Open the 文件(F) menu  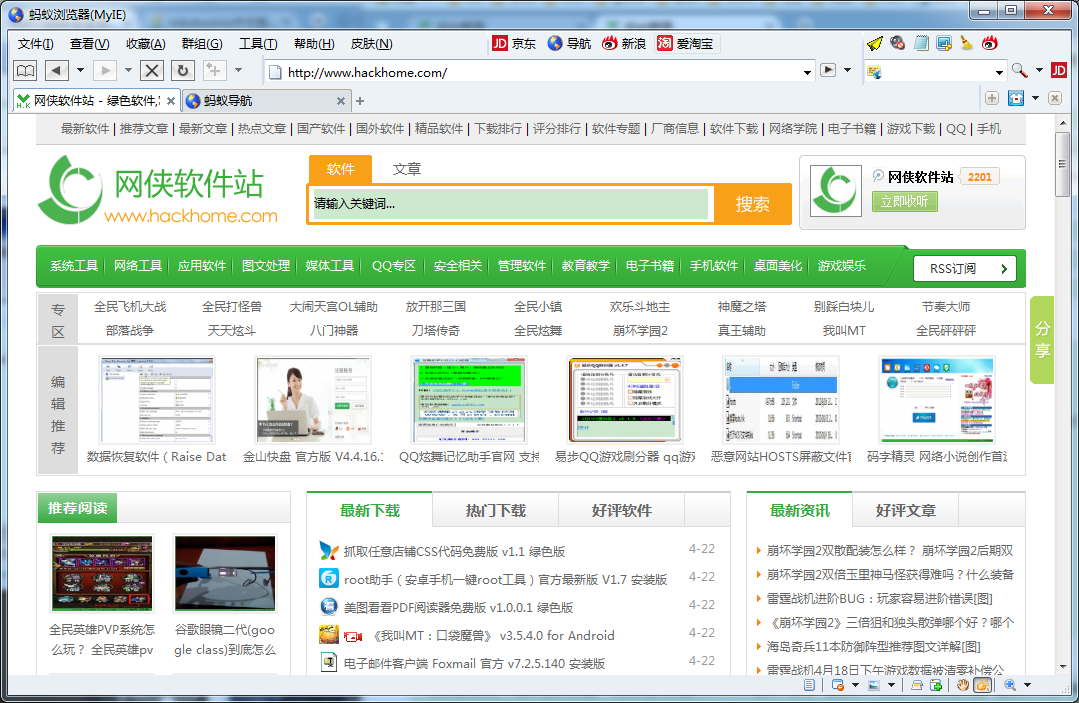click(x=35, y=44)
